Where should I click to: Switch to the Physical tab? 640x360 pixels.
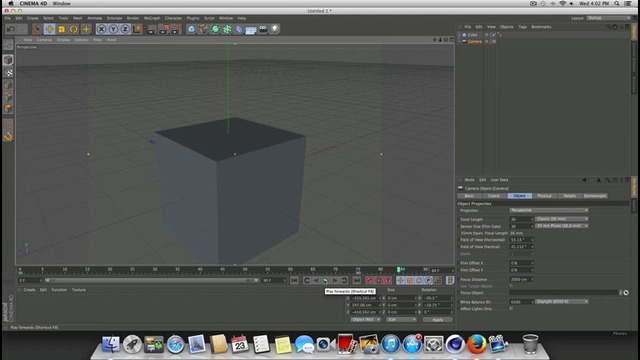tap(544, 196)
